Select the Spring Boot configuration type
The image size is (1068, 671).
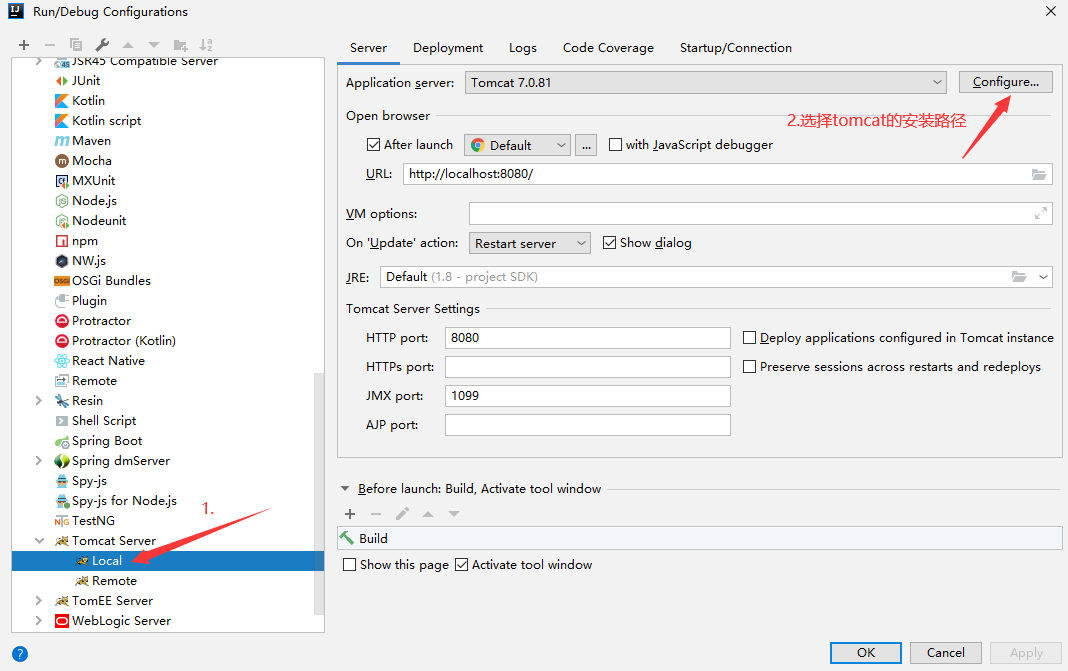point(107,441)
